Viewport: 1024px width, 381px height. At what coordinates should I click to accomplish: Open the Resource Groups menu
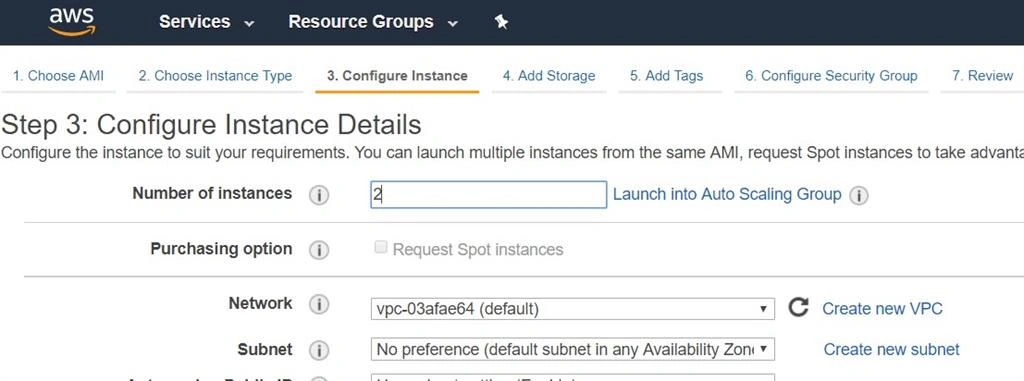[x=373, y=22]
